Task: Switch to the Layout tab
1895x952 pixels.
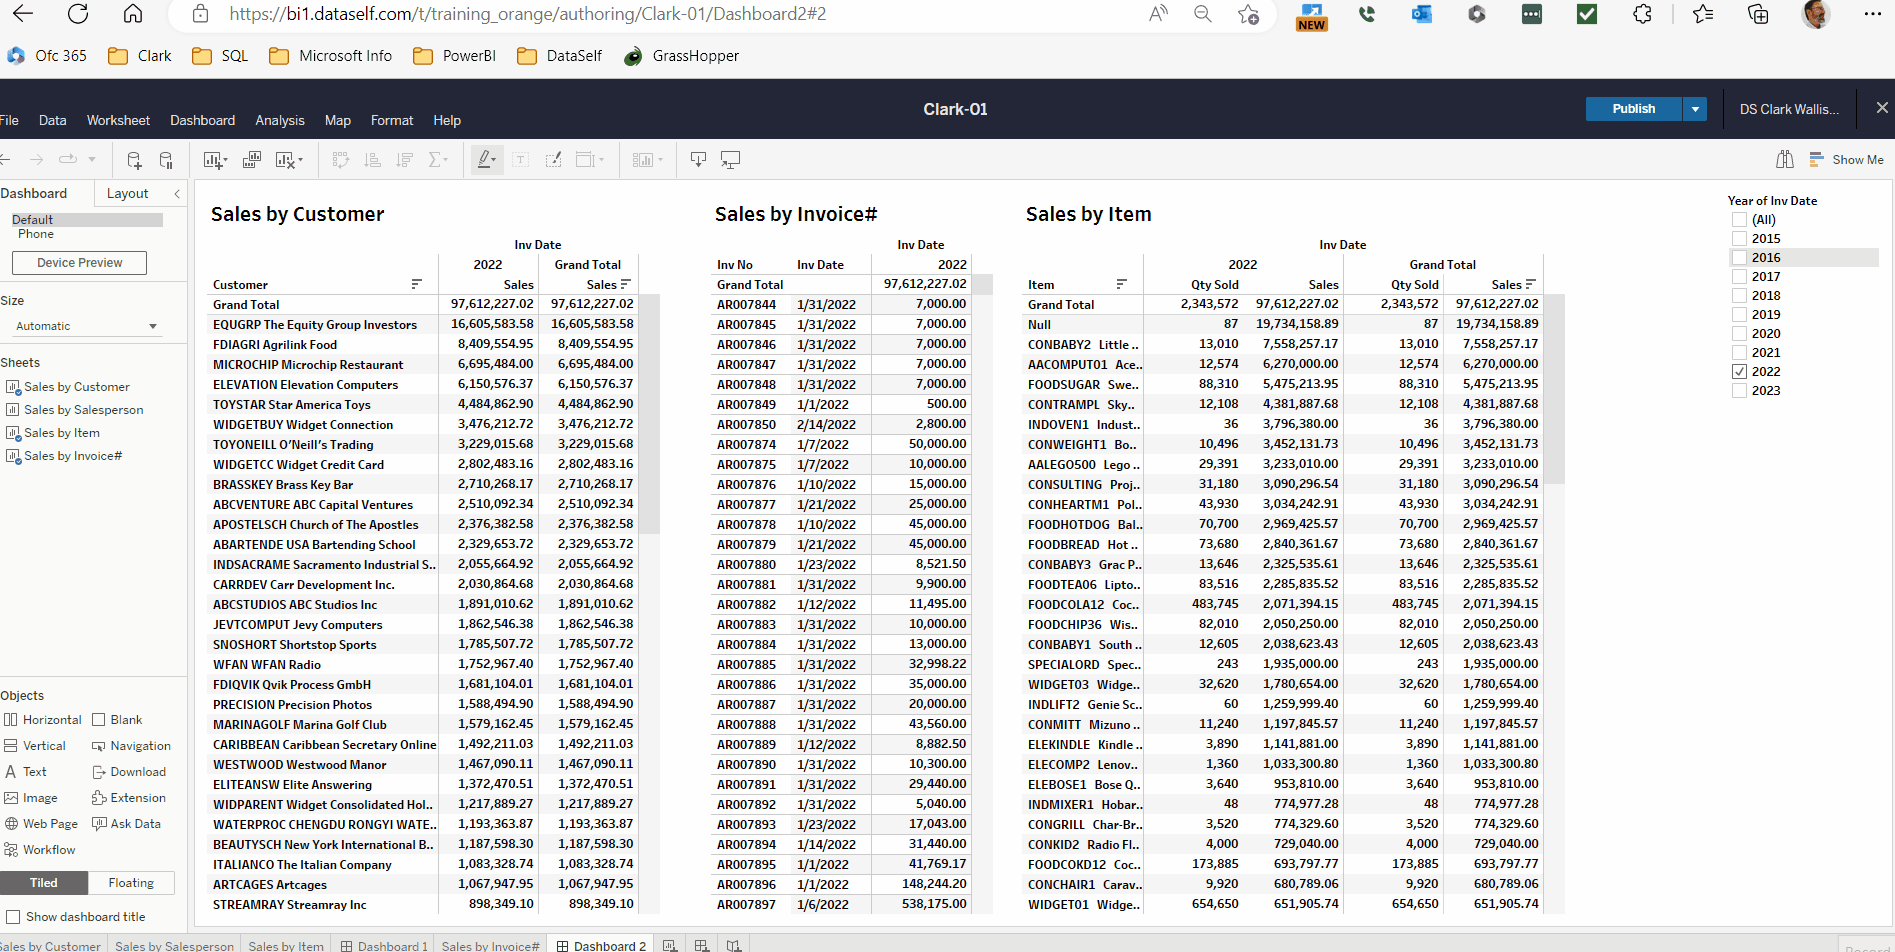Action: tap(127, 194)
